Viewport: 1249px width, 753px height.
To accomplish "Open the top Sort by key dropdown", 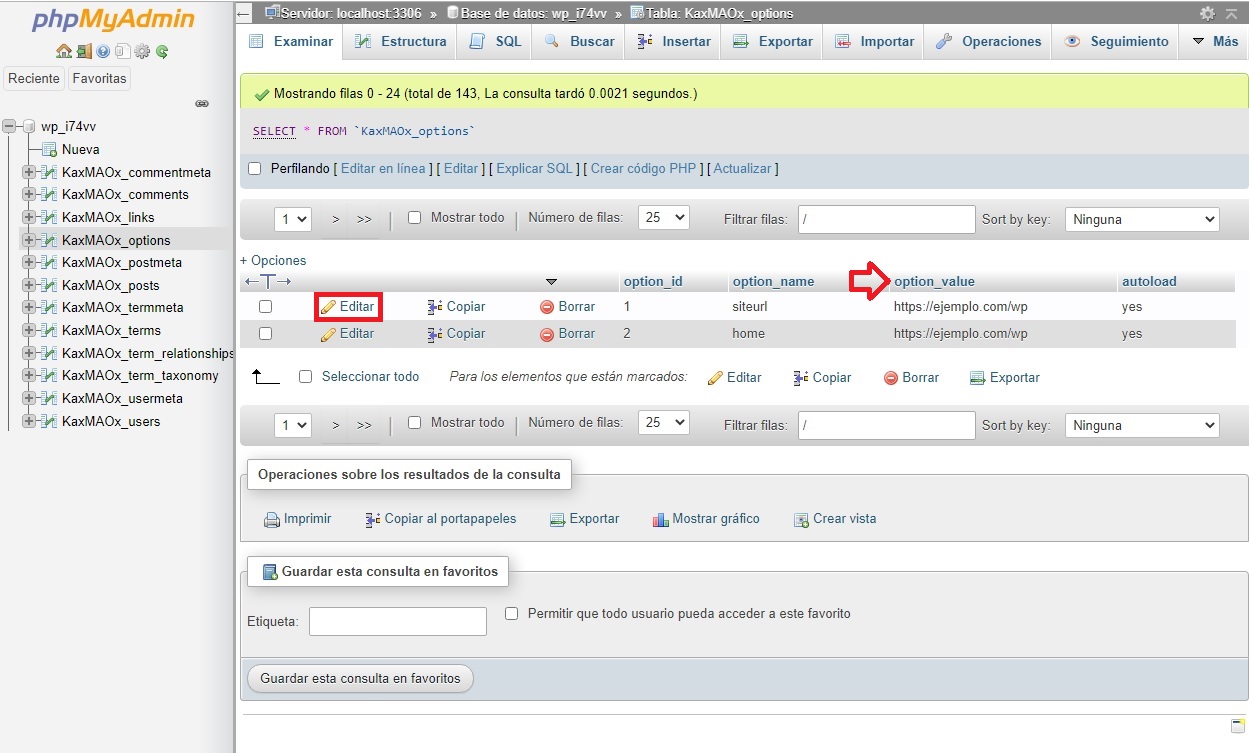I will click(x=1142, y=219).
